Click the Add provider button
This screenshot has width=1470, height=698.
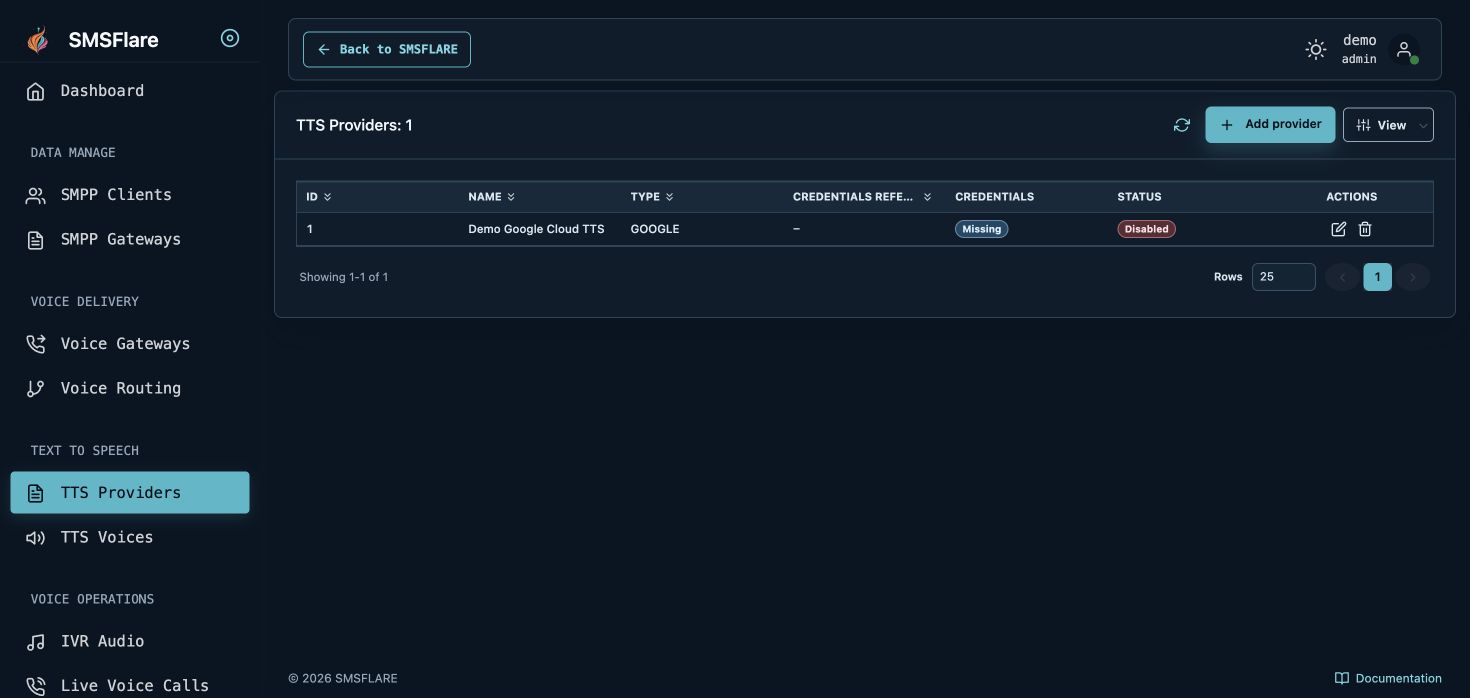1270,125
